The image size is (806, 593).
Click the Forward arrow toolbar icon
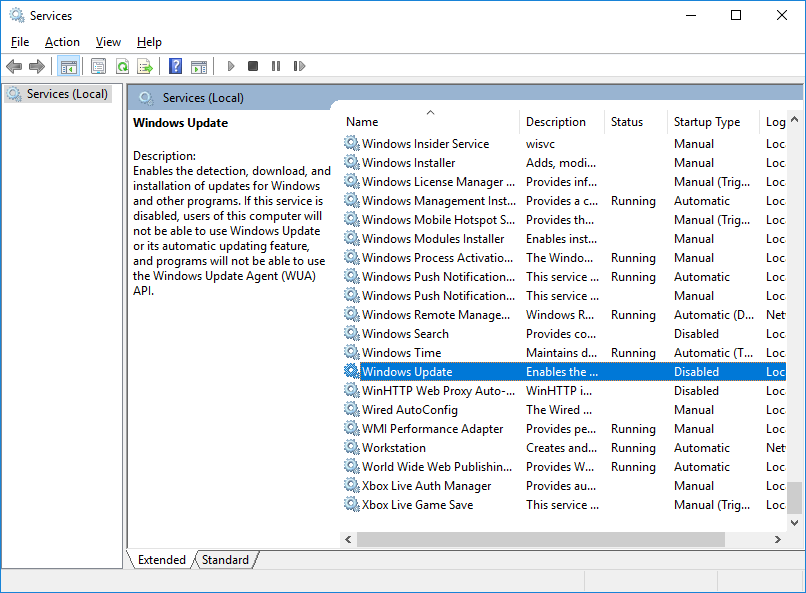(x=37, y=66)
